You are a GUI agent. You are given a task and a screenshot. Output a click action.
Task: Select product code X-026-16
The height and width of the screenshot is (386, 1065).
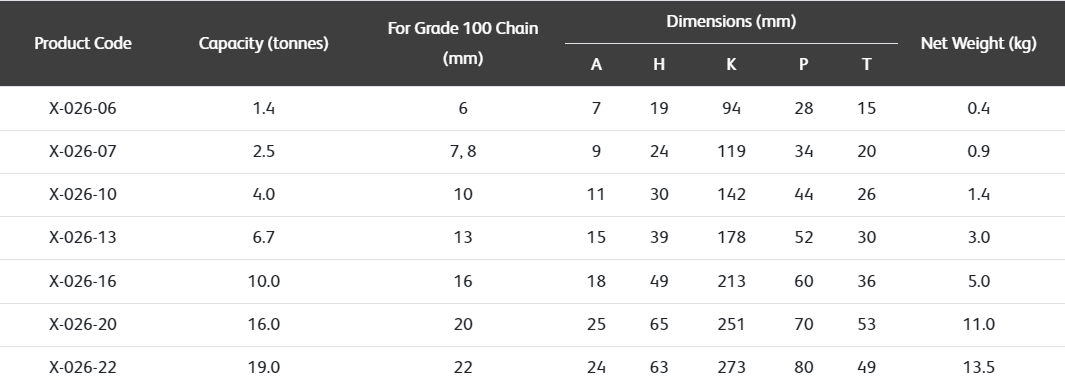83,281
